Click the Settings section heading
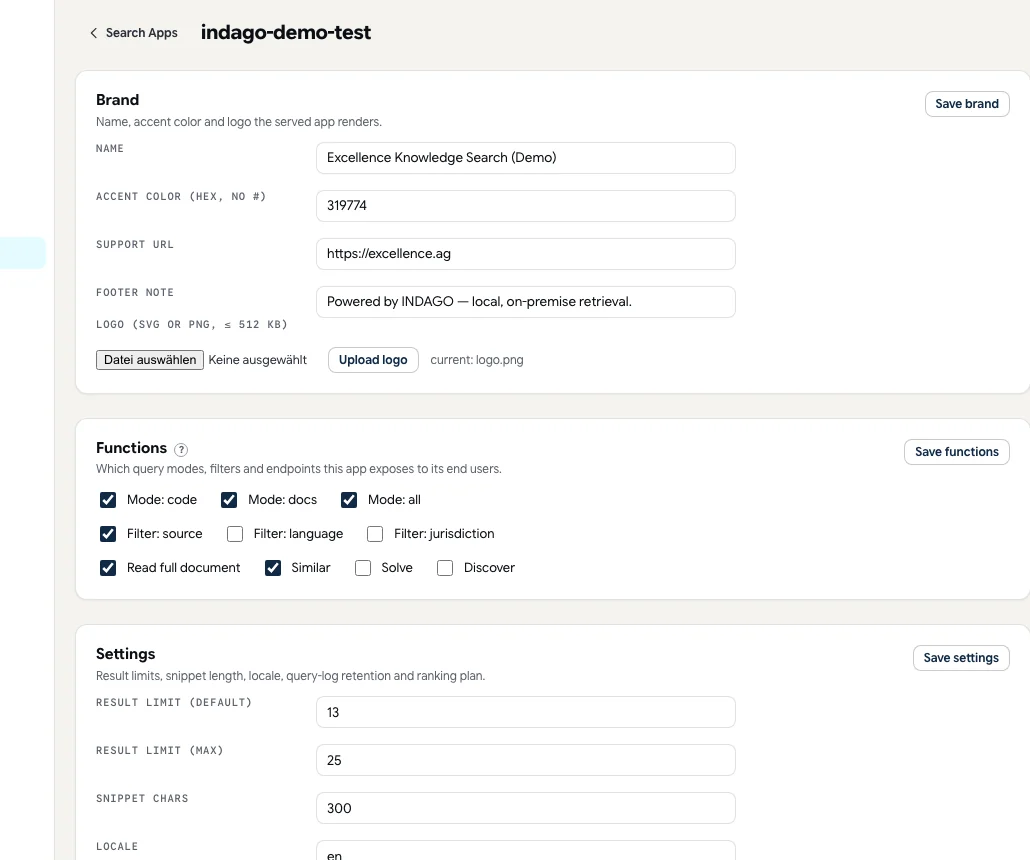The image size is (1030, 860). pyautogui.click(x=125, y=654)
